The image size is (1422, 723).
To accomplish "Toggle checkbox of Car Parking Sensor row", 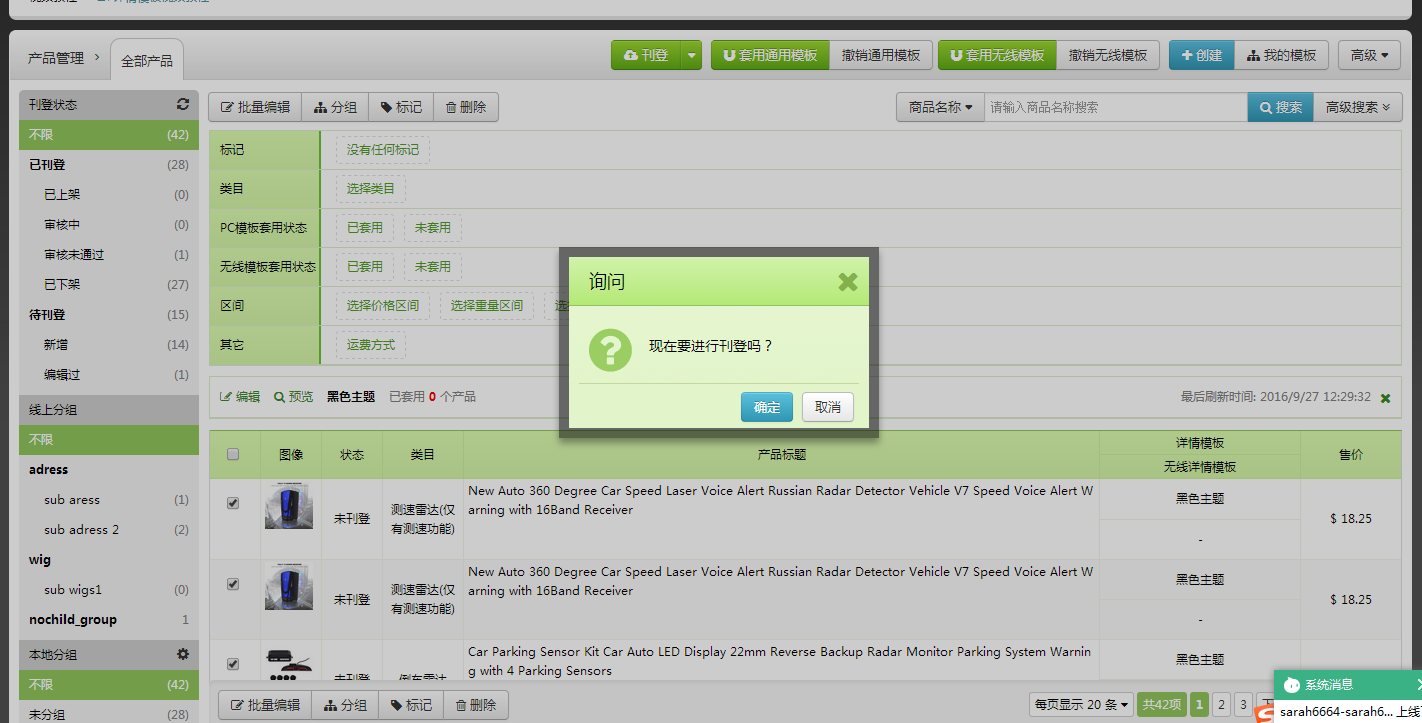I will pos(233,664).
